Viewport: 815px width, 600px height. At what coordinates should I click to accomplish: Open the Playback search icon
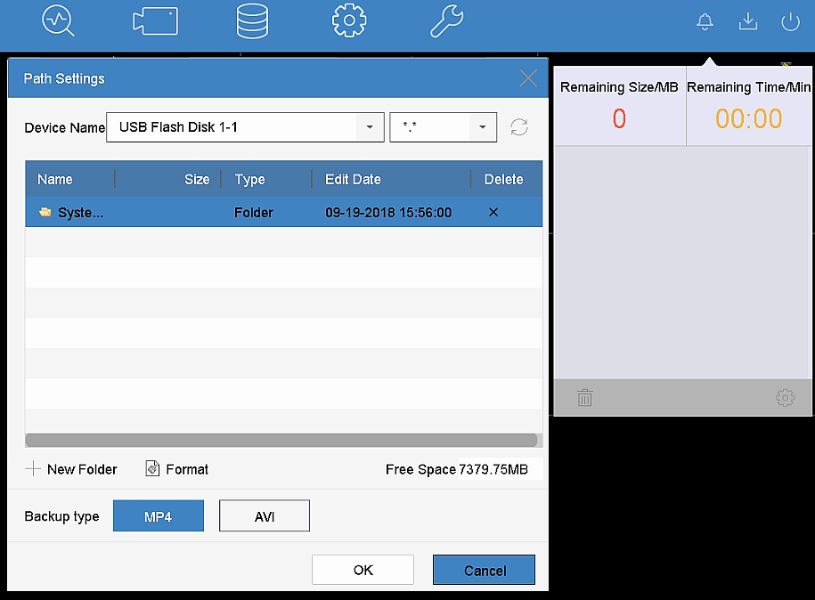[x=58, y=21]
